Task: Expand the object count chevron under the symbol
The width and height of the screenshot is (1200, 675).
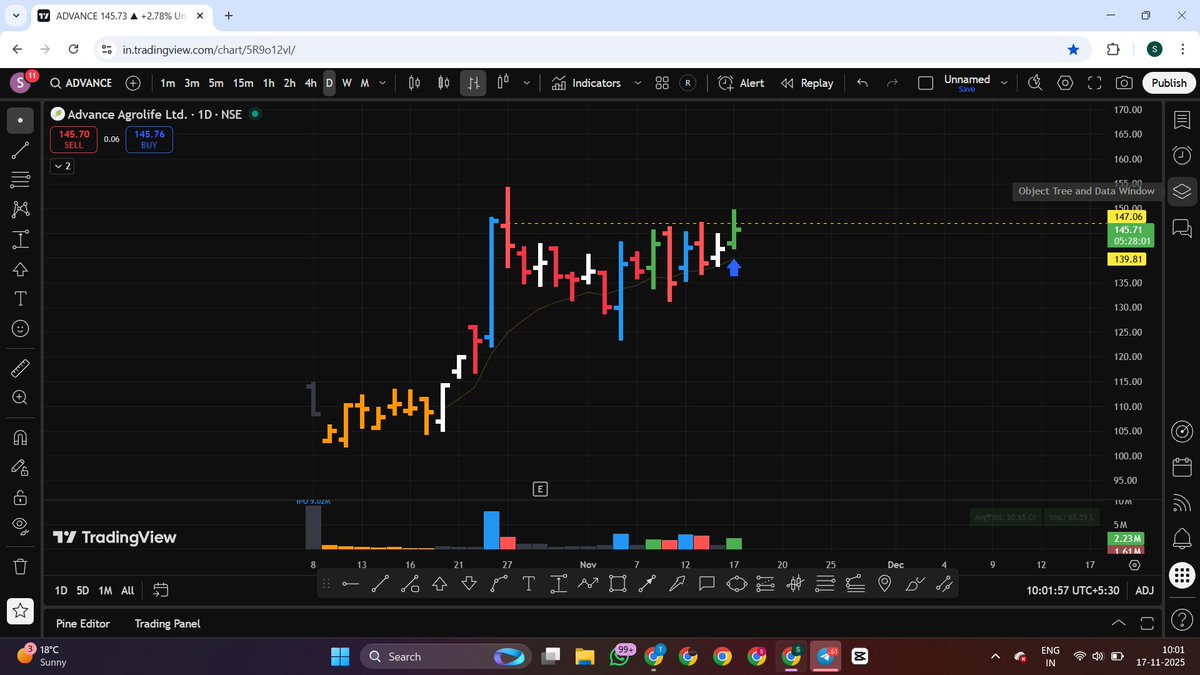Action: (62, 166)
